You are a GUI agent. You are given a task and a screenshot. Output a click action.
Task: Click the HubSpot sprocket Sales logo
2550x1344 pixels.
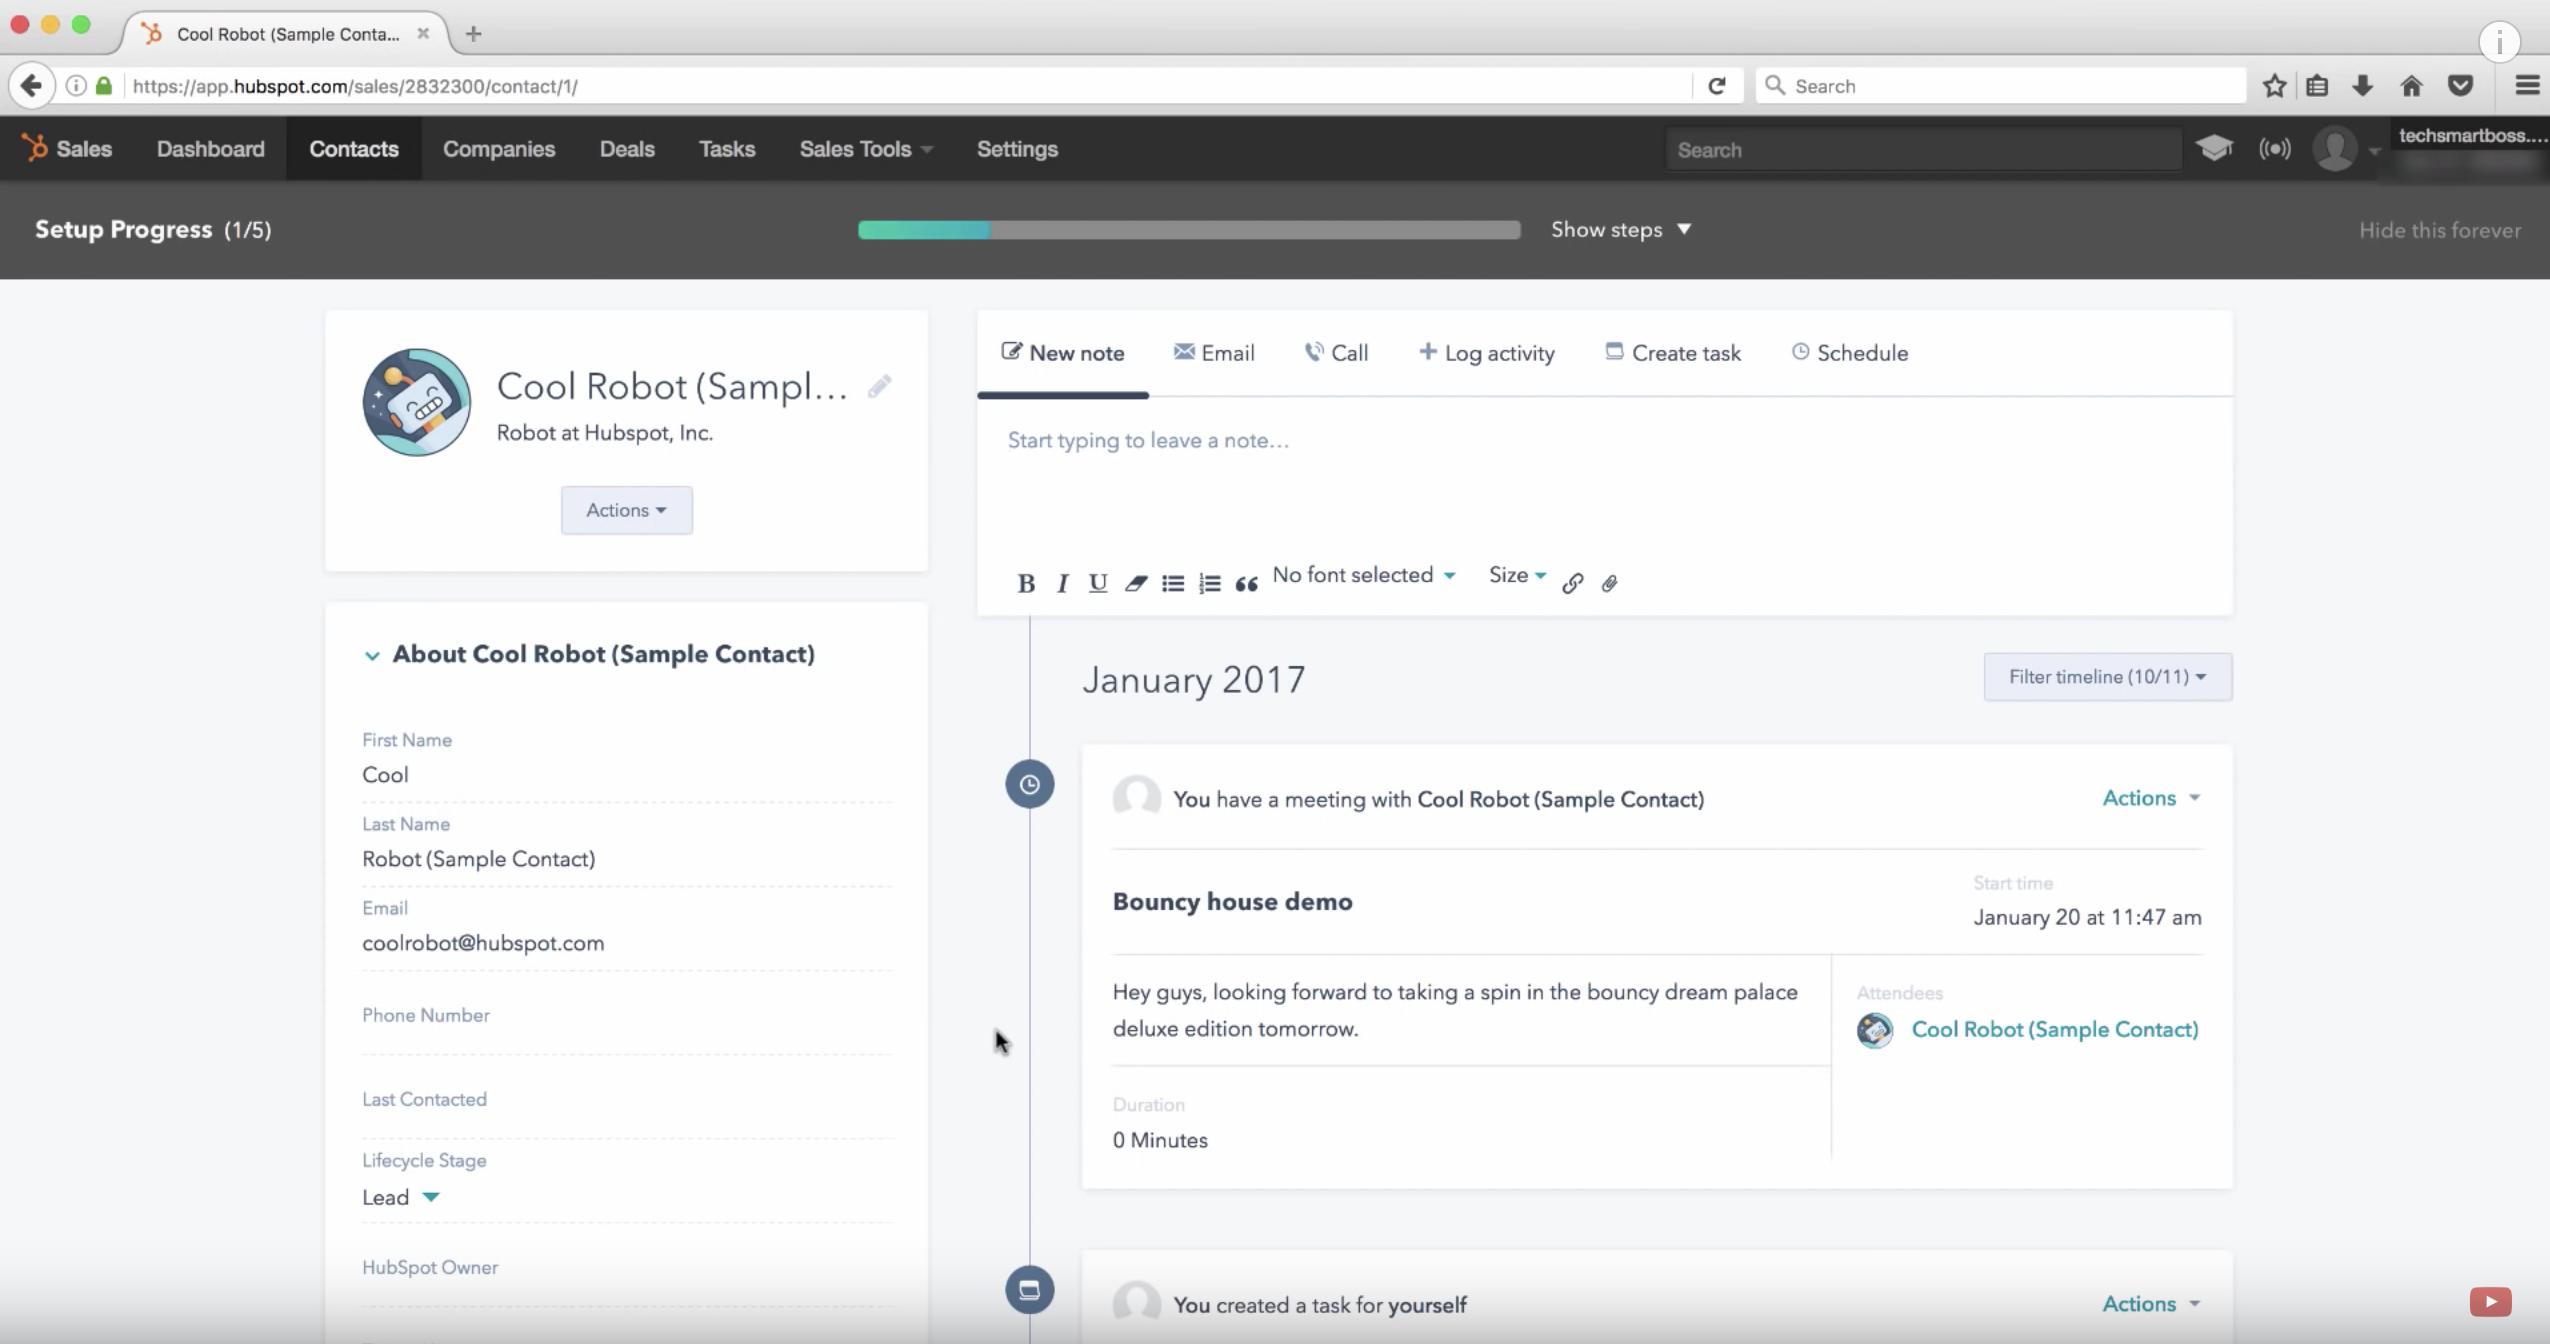[68, 149]
